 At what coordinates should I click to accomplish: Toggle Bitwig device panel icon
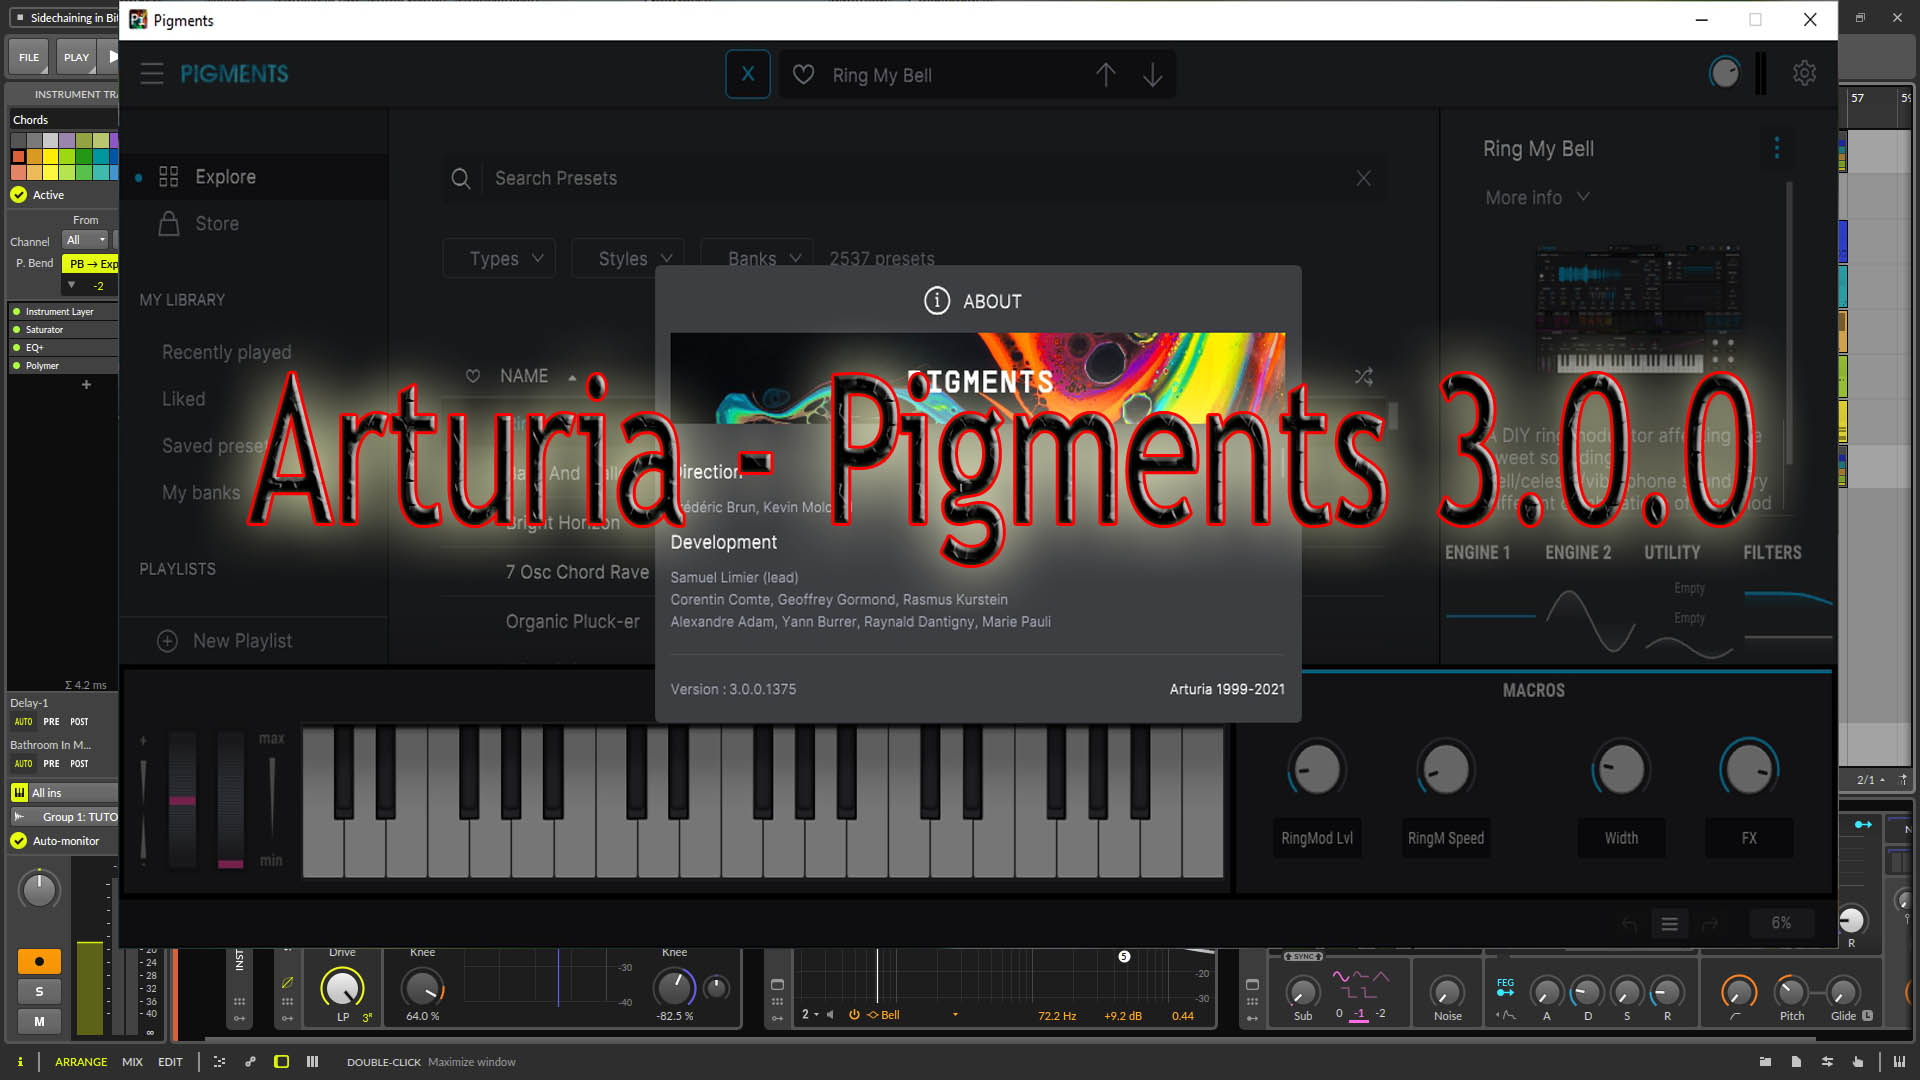[x=282, y=1062]
